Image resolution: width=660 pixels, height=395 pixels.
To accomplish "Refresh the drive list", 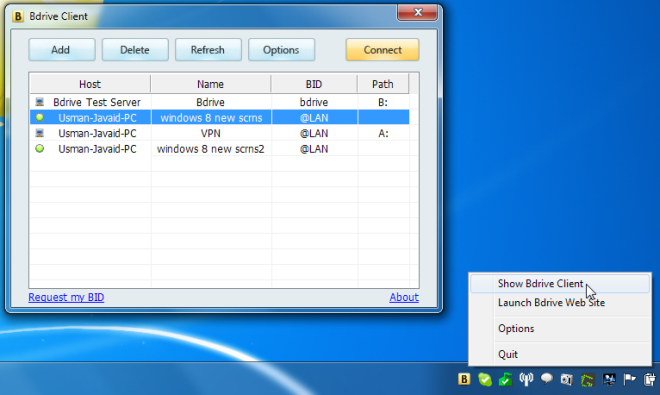I will tap(208, 50).
